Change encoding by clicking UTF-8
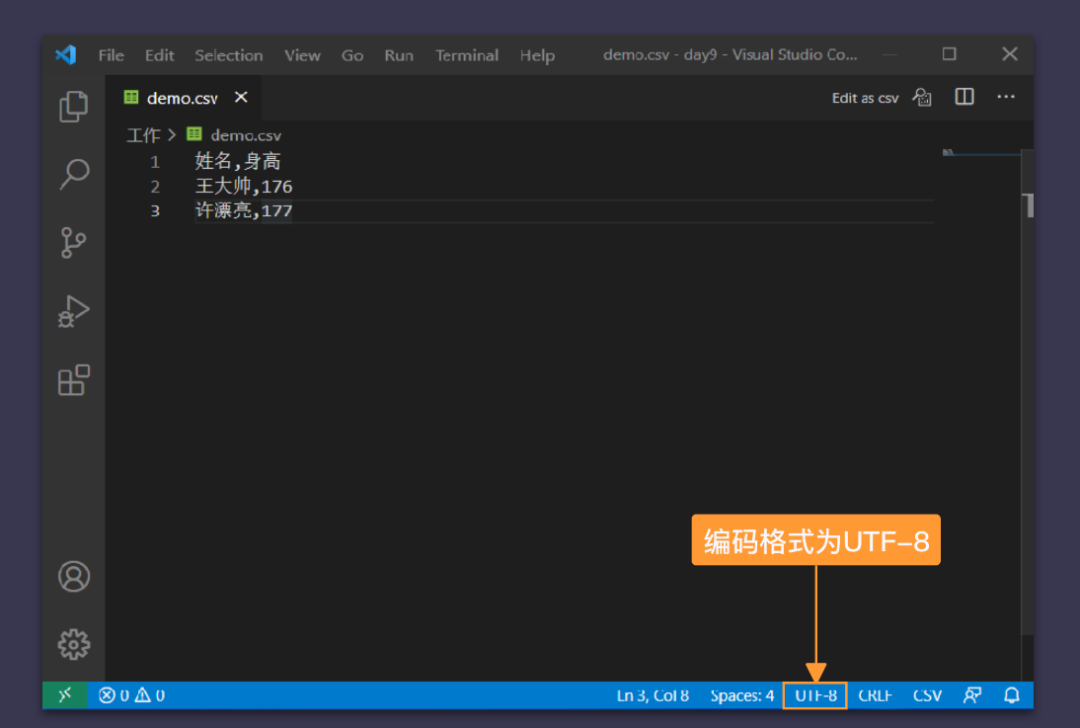Viewport: 1080px width, 728px height. tap(815, 694)
